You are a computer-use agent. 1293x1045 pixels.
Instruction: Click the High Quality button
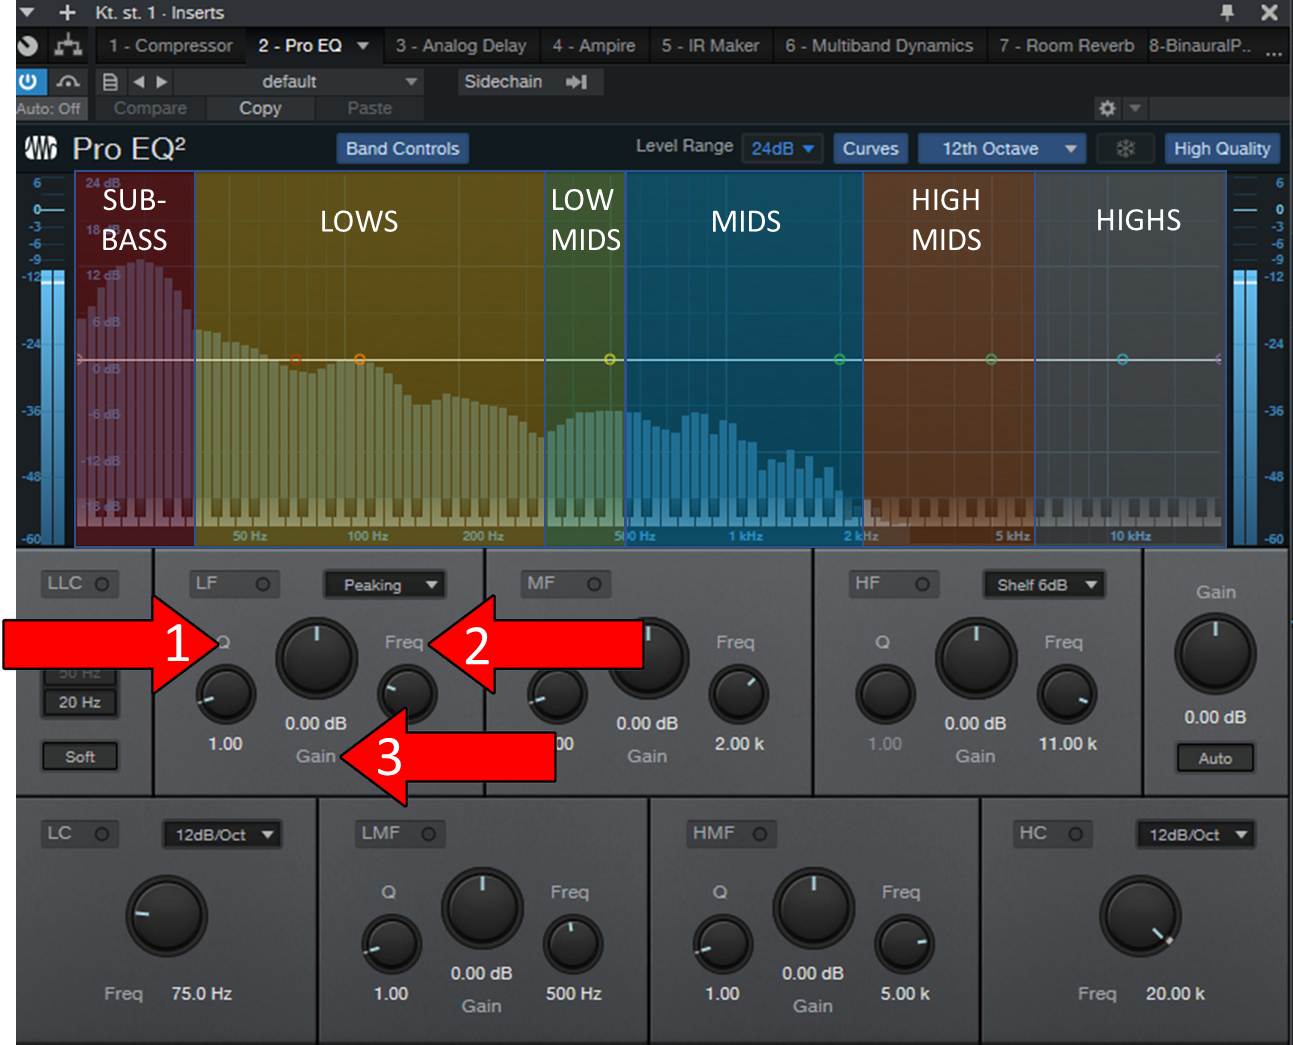pyautogui.click(x=1222, y=149)
